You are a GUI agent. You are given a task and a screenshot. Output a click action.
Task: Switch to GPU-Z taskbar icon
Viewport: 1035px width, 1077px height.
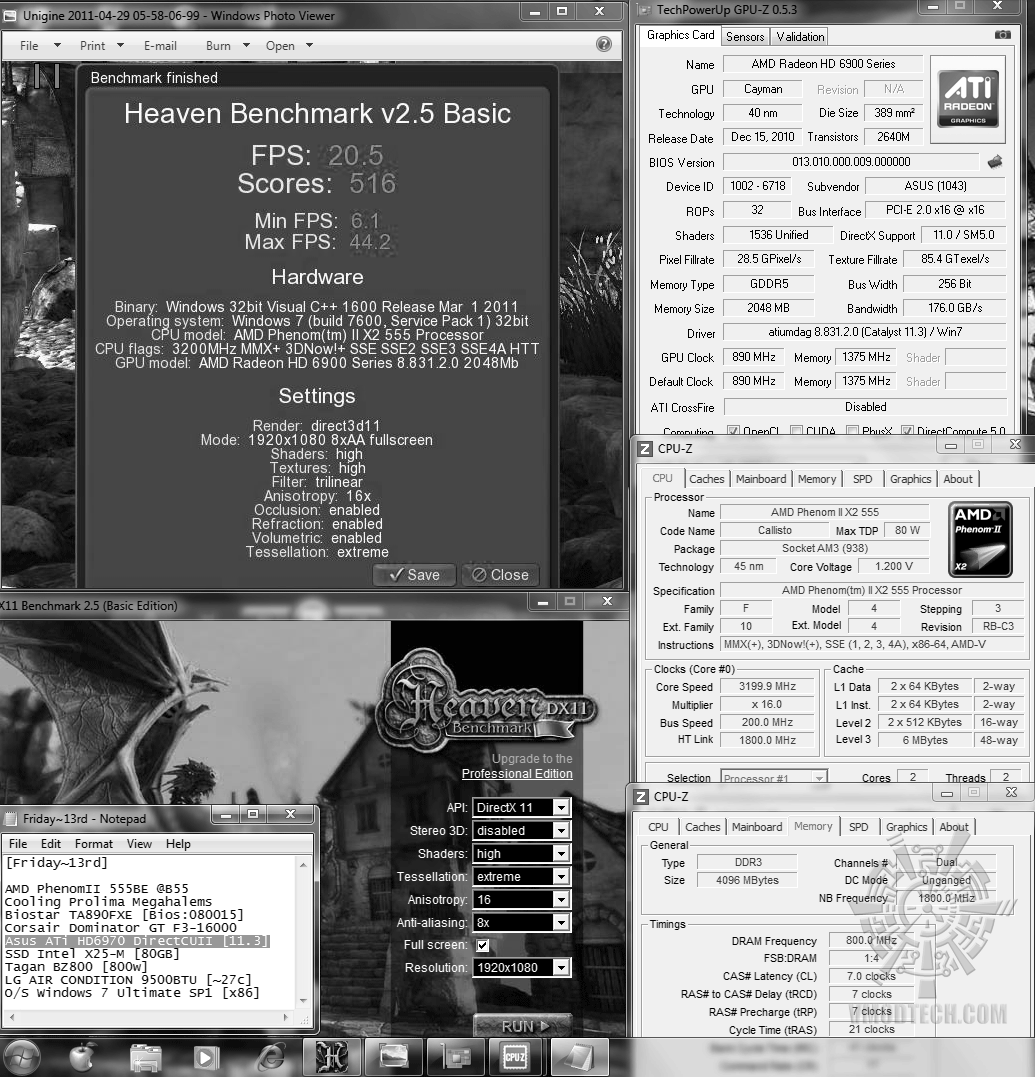tap(455, 1058)
